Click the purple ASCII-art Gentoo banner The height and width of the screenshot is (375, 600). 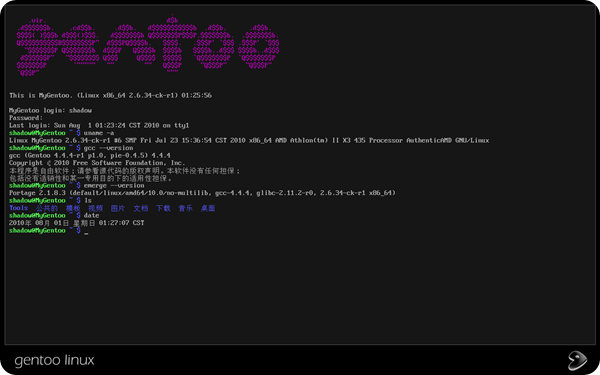(148, 46)
